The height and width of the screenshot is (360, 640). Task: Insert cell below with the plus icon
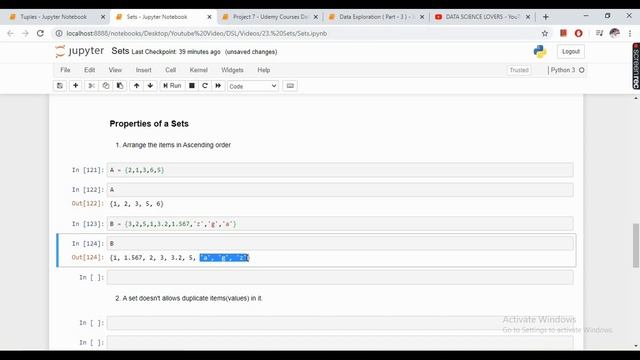pos(76,86)
